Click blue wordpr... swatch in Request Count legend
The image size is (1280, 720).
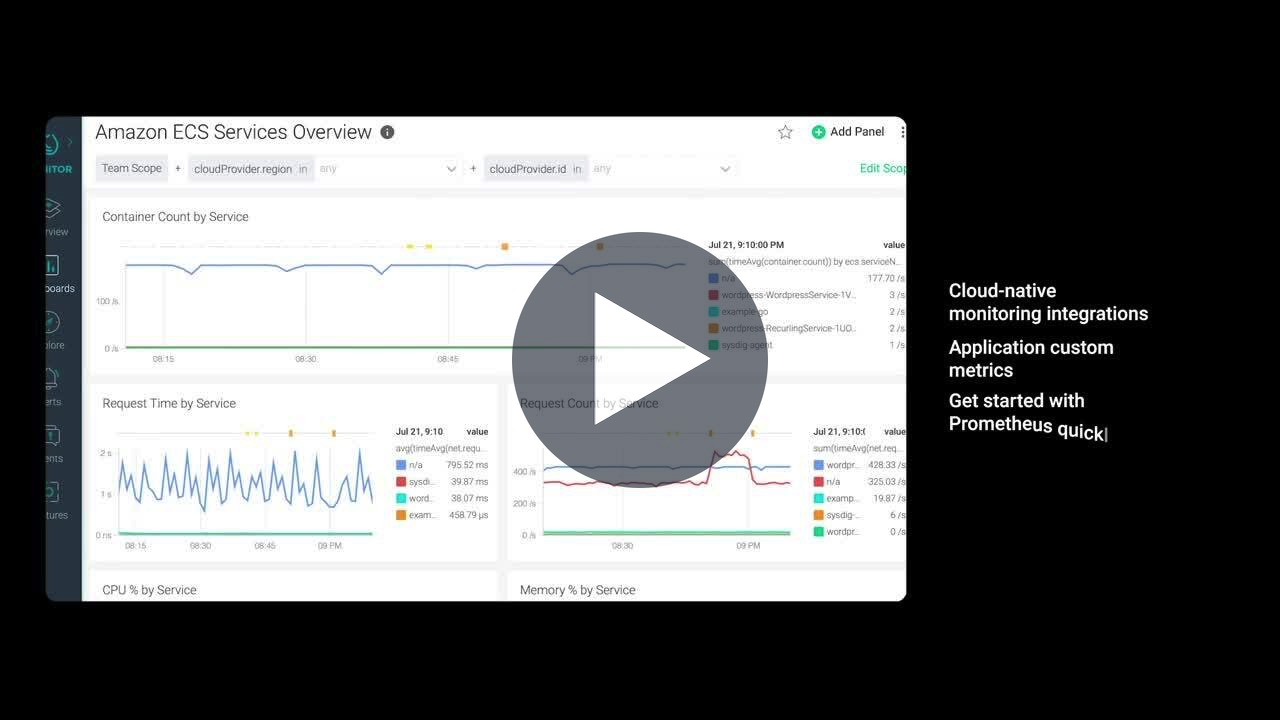(818, 465)
